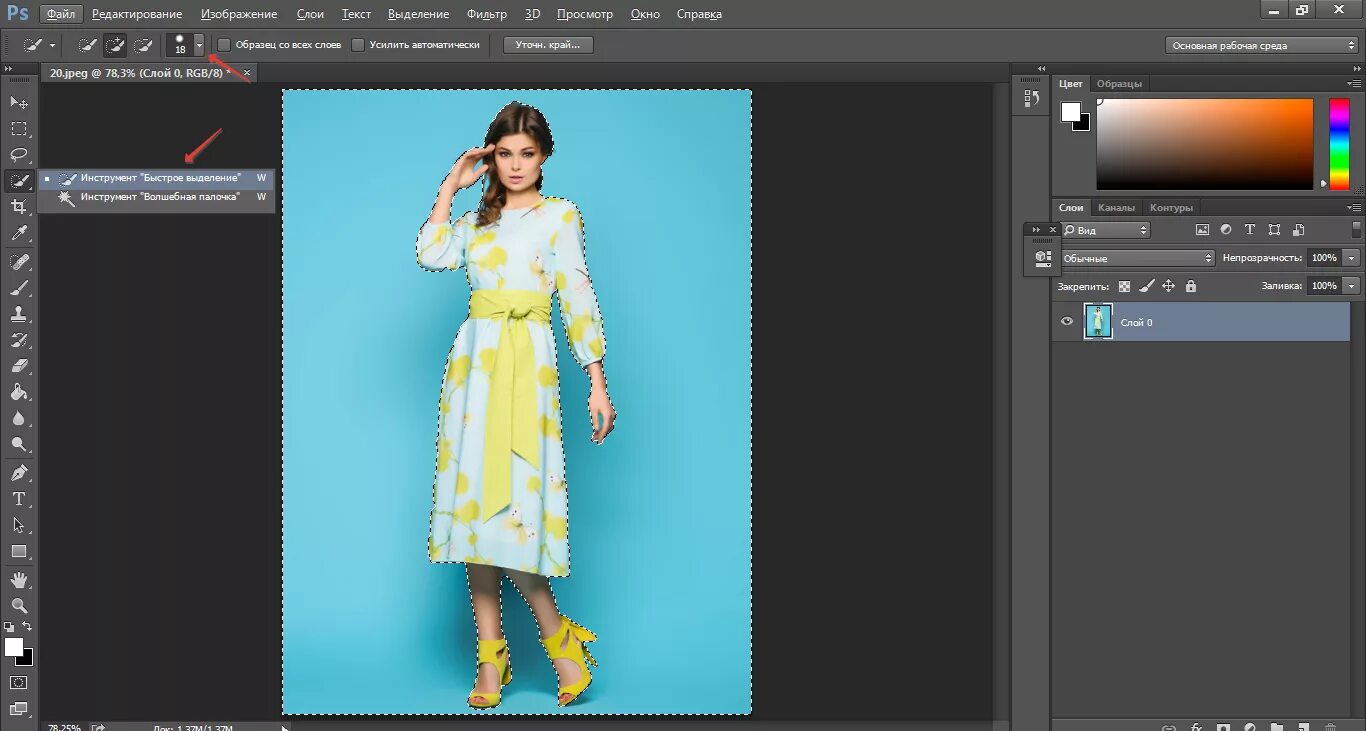Select the Quick Selection tool in toolbar
The image size is (1366, 731).
[18, 181]
